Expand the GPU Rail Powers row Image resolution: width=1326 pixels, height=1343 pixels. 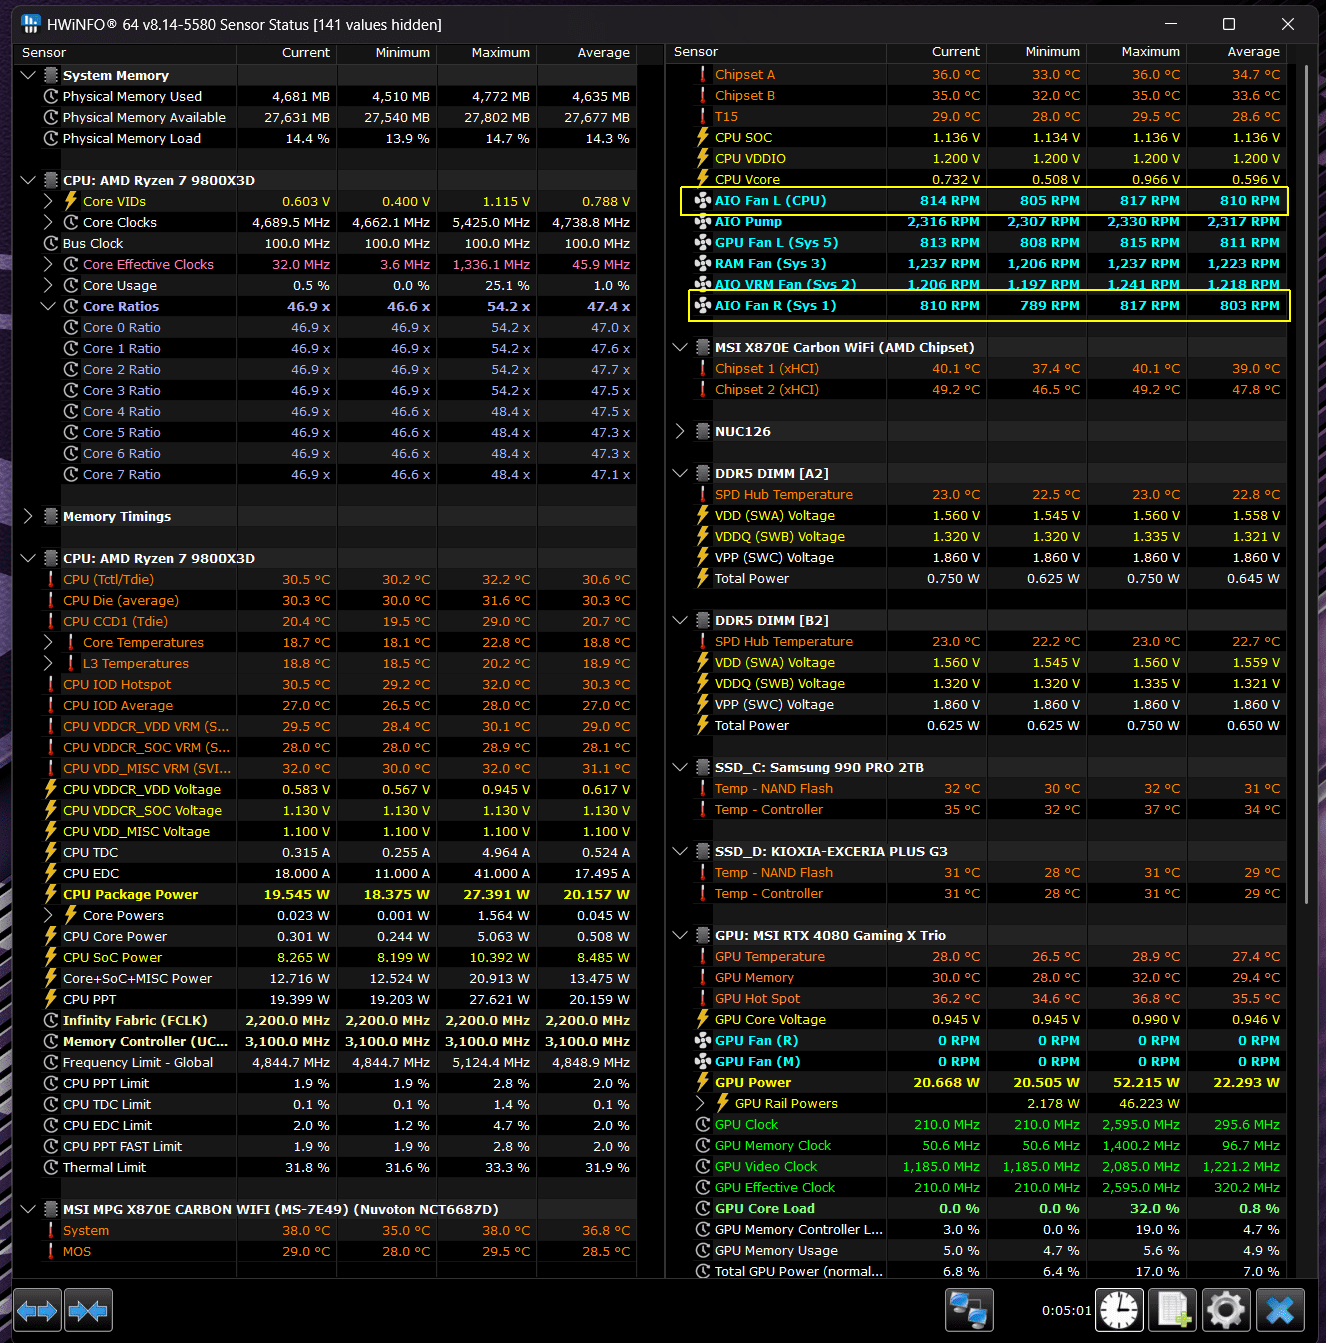[700, 1103]
